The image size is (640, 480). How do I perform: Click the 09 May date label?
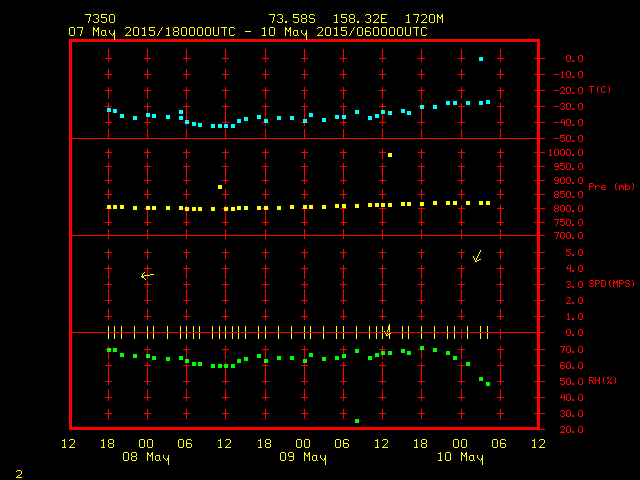302,458
